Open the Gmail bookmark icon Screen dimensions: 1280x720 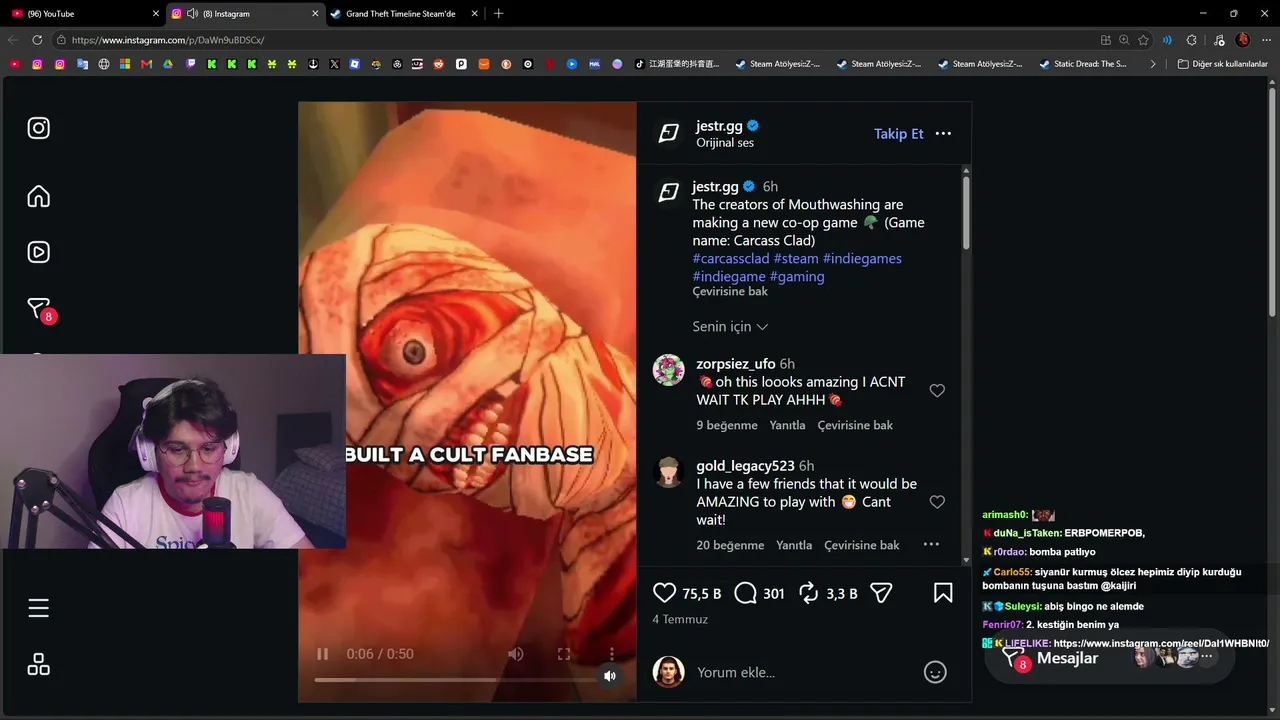(x=147, y=64)
